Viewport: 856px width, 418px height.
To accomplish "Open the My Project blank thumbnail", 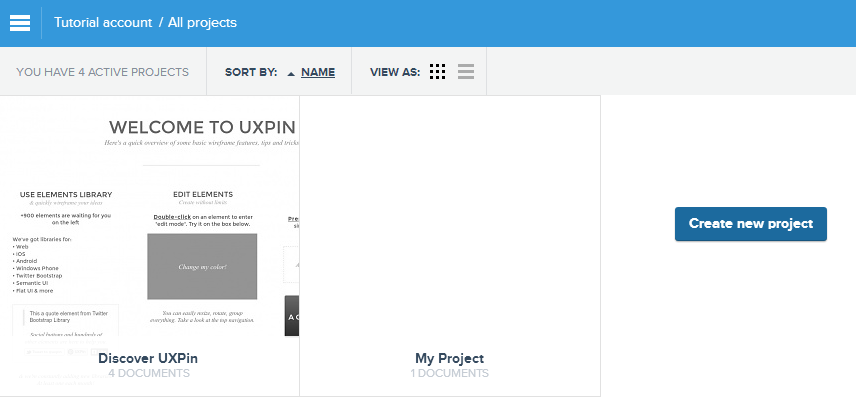I will coord(450,218).
